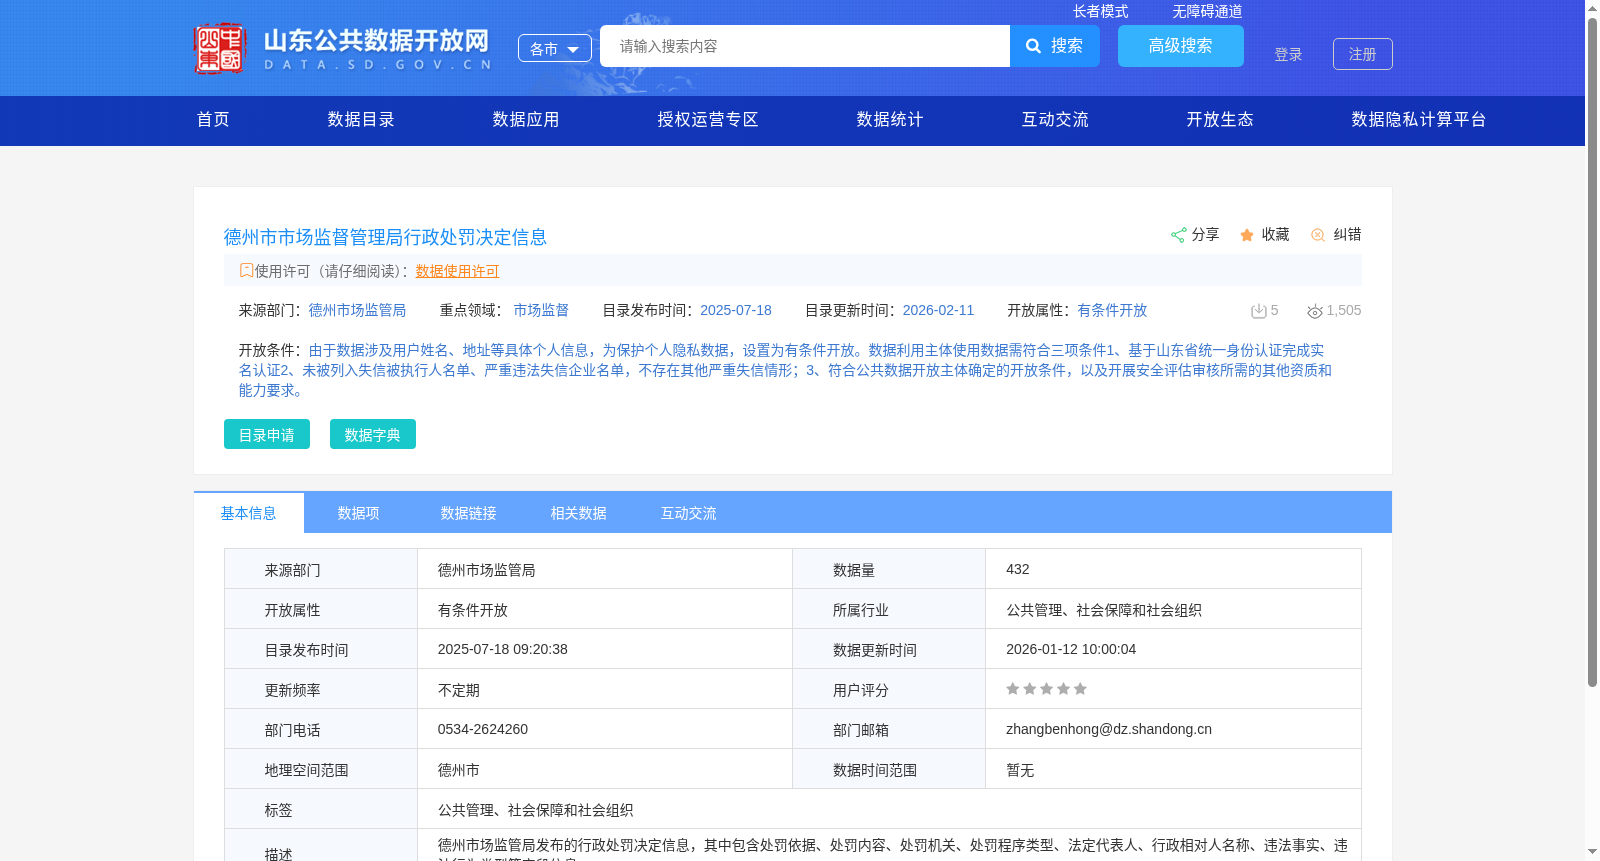Viewport: 1600px width, 861px height.
Task: Click the phone number 0534-2624260
Action: point(483,729)
